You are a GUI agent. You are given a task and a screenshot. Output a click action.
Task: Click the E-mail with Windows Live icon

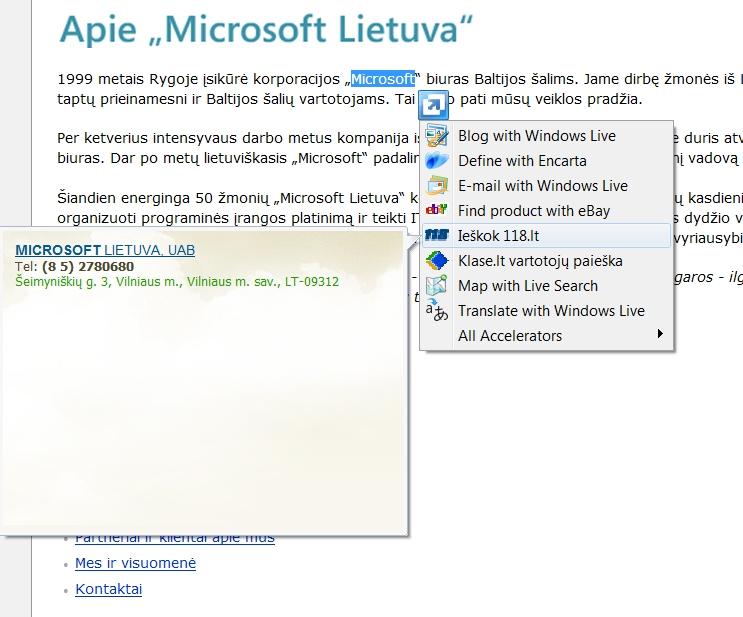[x=436, y=186]
